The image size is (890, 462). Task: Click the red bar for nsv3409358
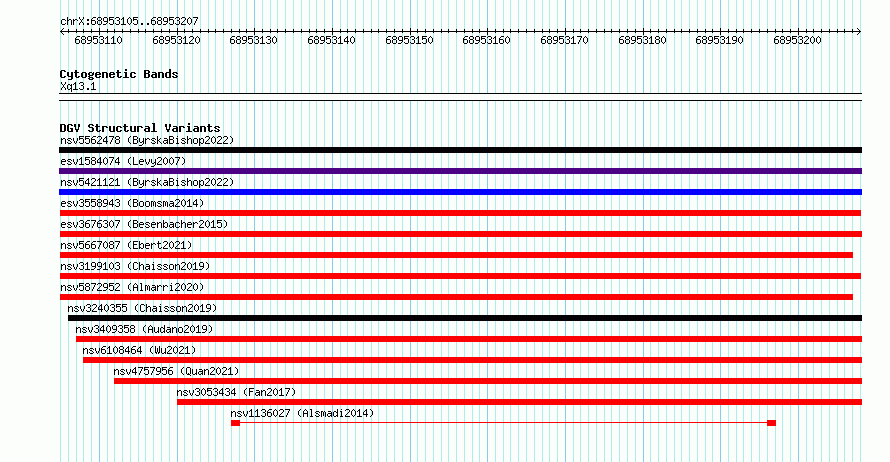point(469,339)
